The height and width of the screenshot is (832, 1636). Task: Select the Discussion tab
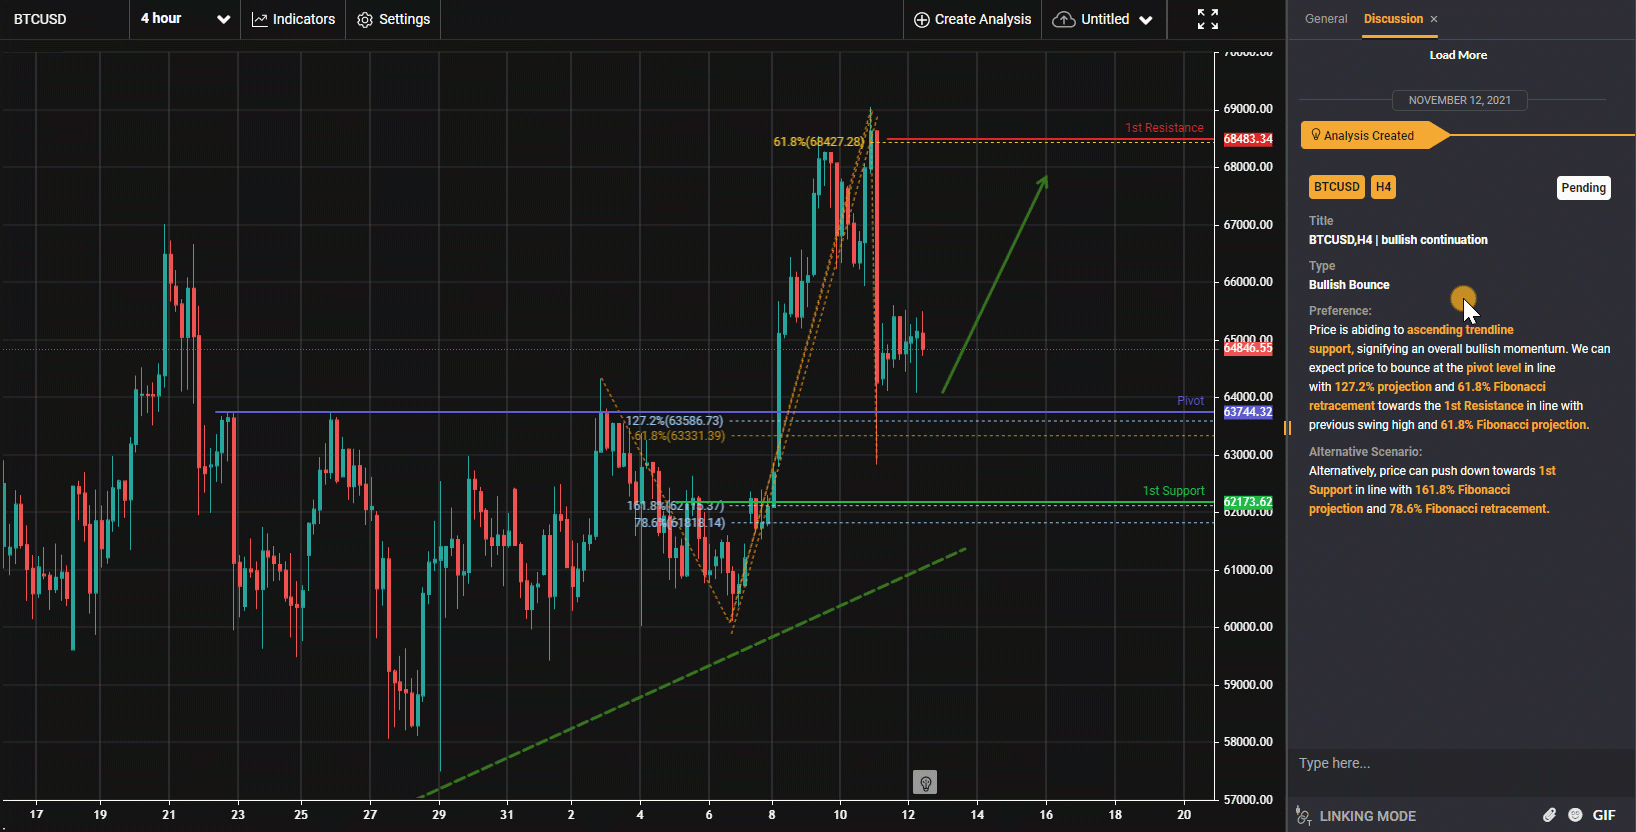coord(1393,19)
